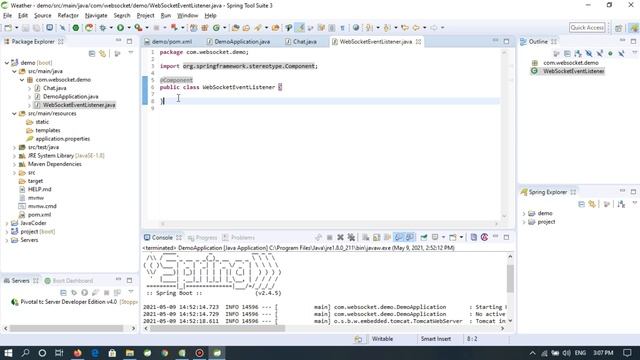
Task: Toggle Show Console on standard output change
Action: (x=398, y=237)
